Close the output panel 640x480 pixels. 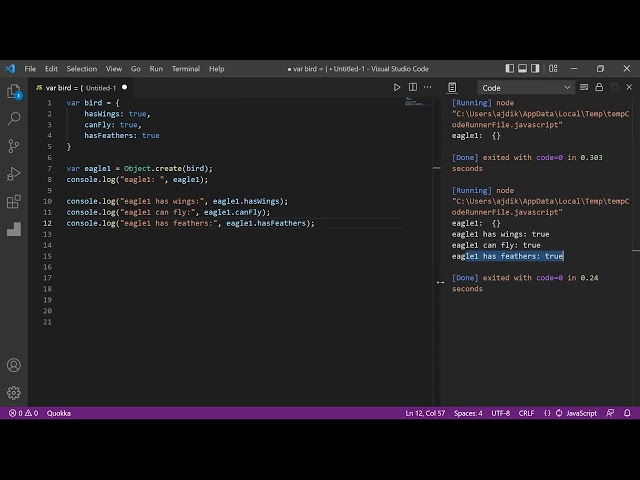coord(629,87)
